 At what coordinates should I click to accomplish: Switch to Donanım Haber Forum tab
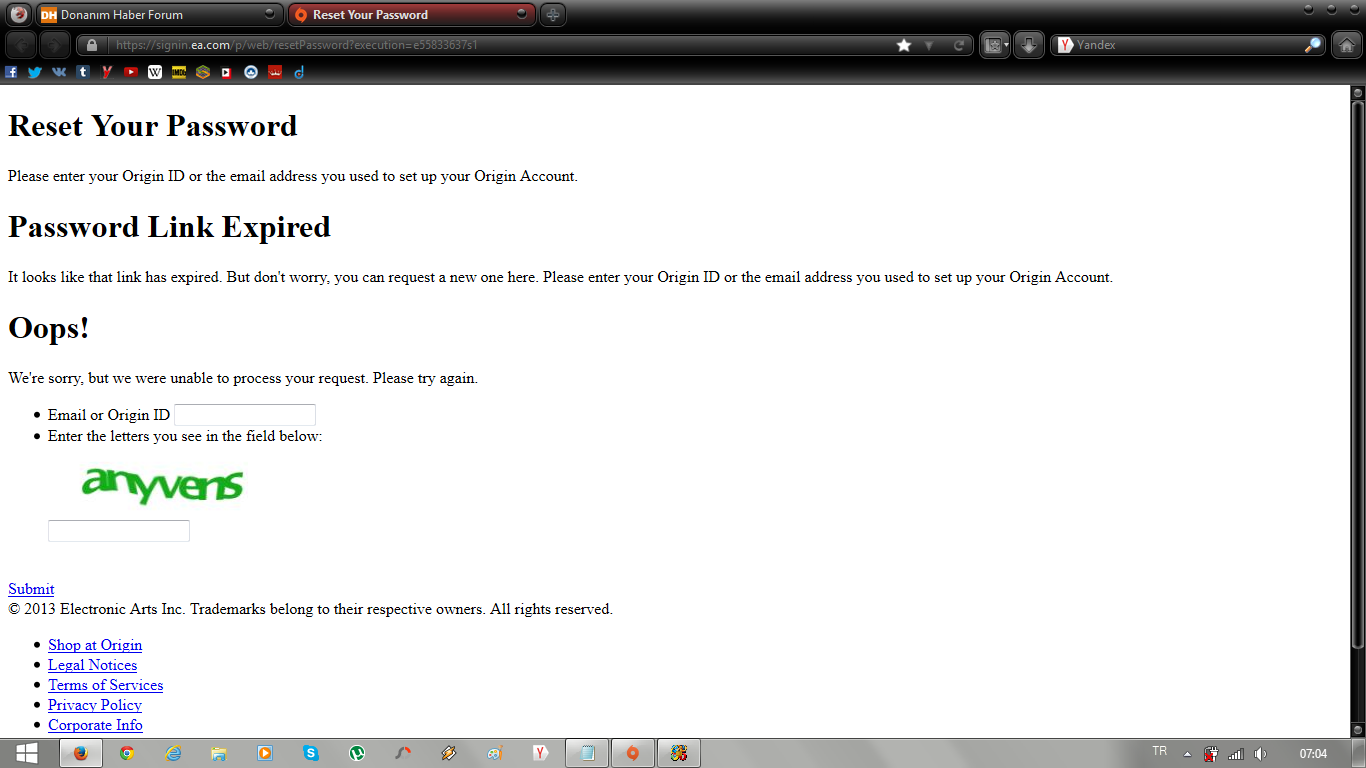click(x=159, y=15)
